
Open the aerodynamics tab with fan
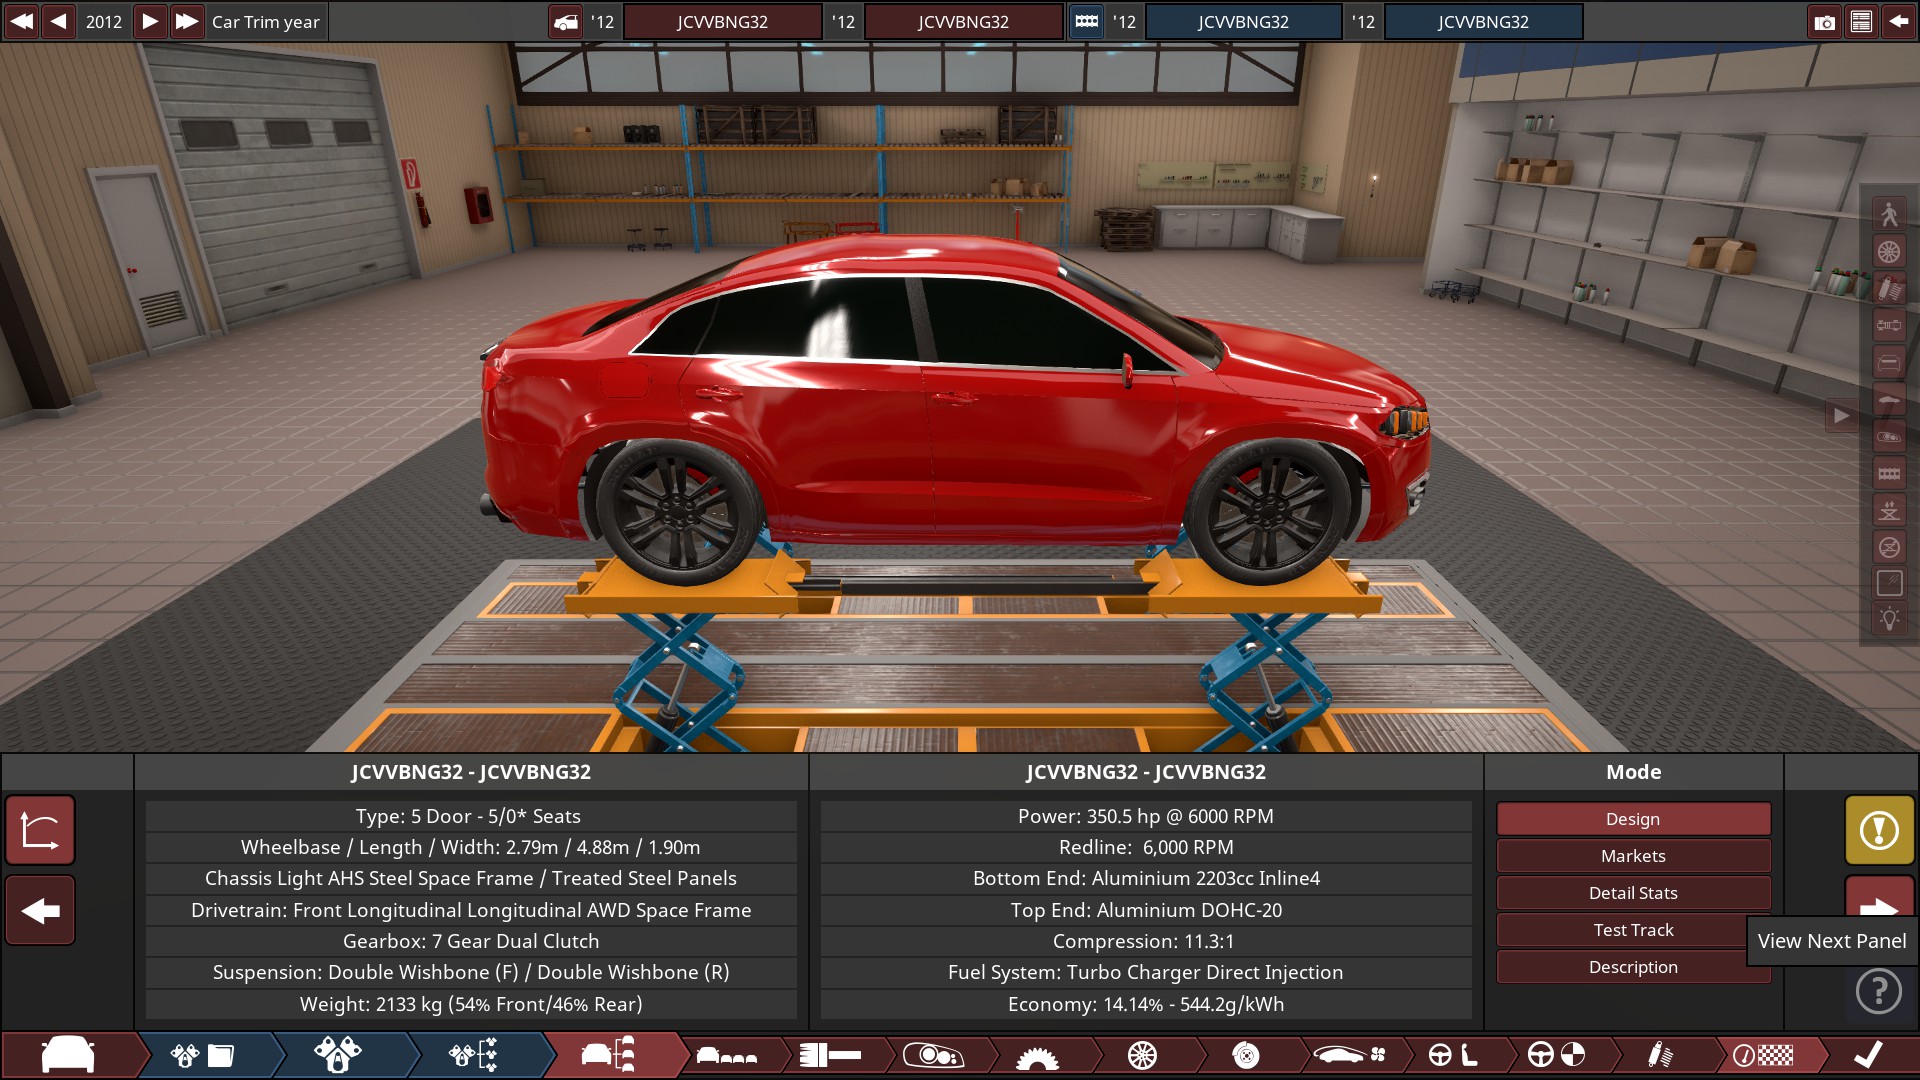pos(1350,1055)
